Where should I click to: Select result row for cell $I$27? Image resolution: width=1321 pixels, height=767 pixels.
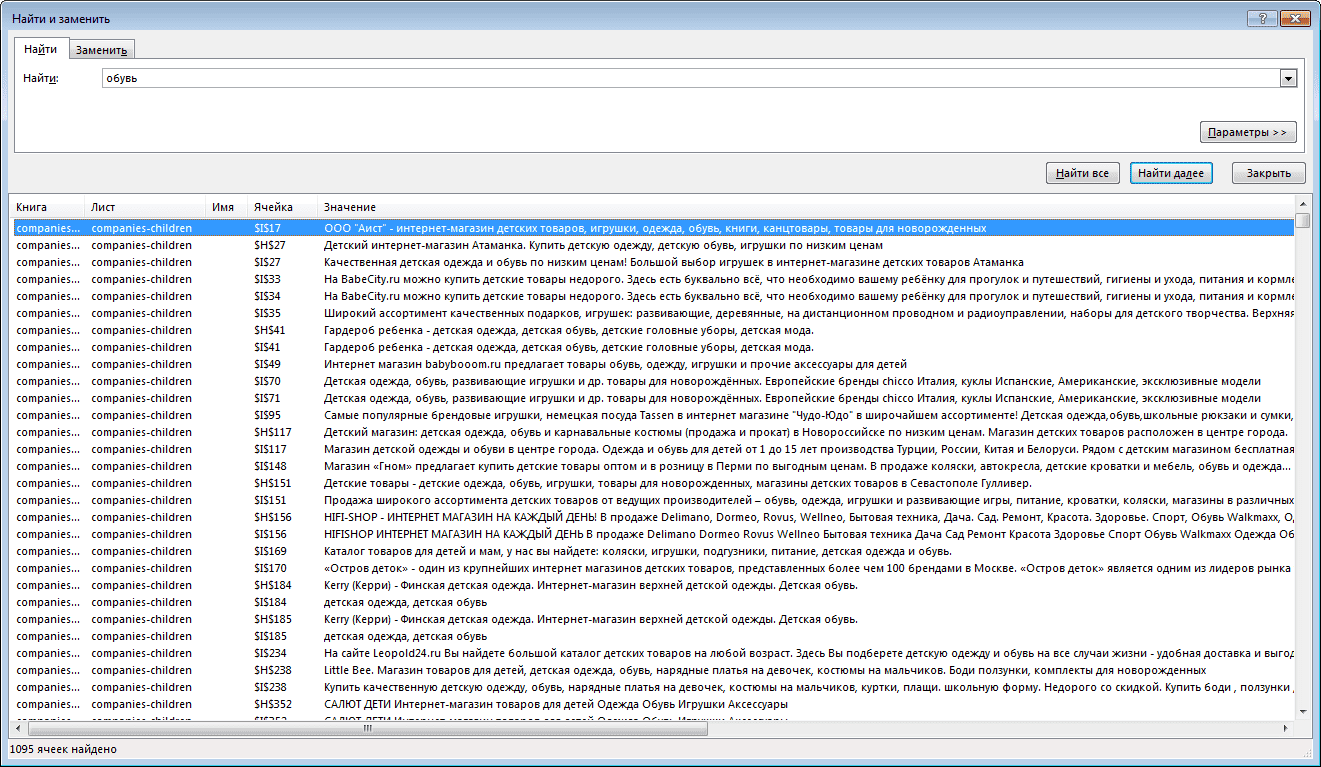pyautogui.click(x=652, y=262)
